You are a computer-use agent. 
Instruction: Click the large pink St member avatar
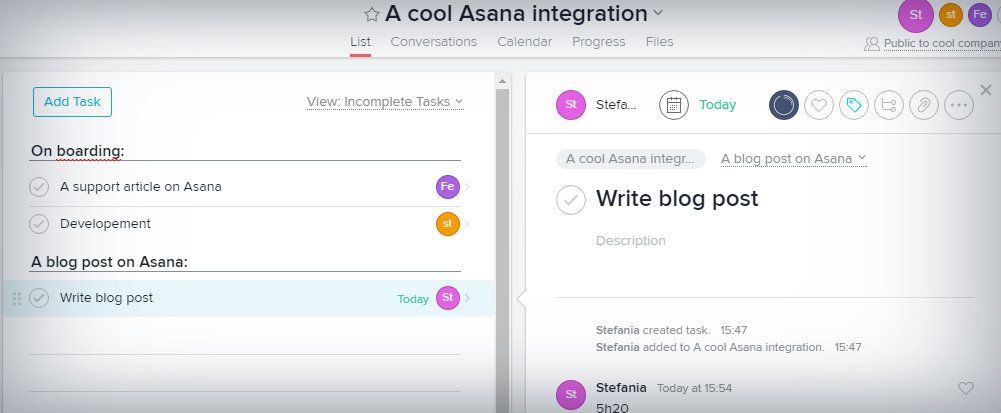pos(915,14)
